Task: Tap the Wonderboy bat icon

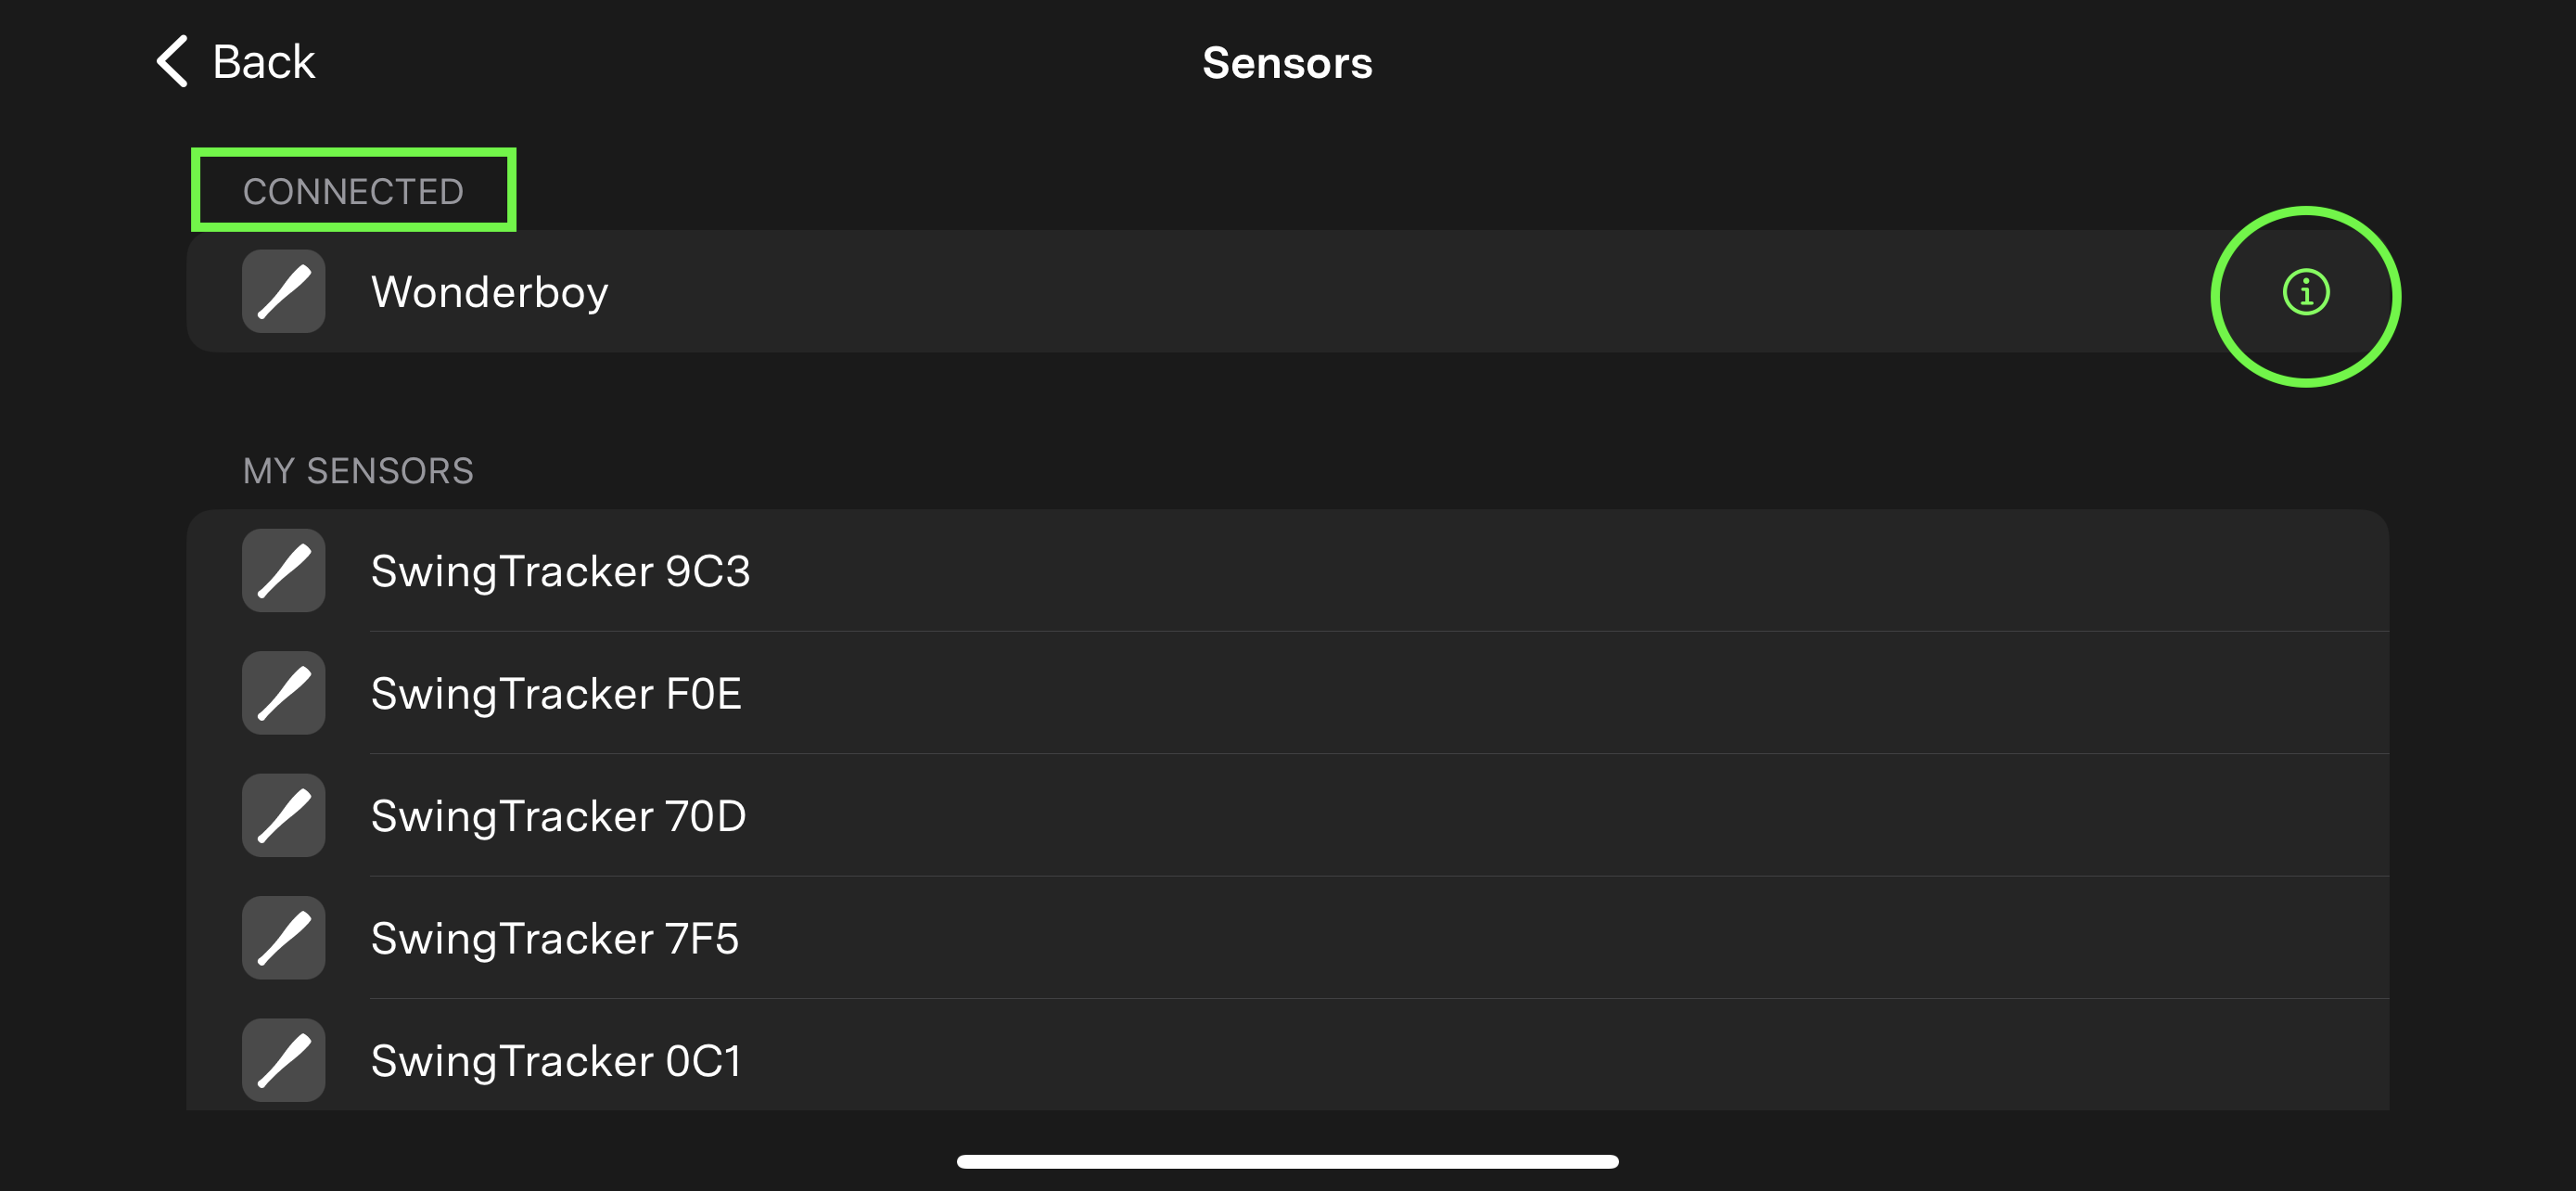Action: [283, 291]
